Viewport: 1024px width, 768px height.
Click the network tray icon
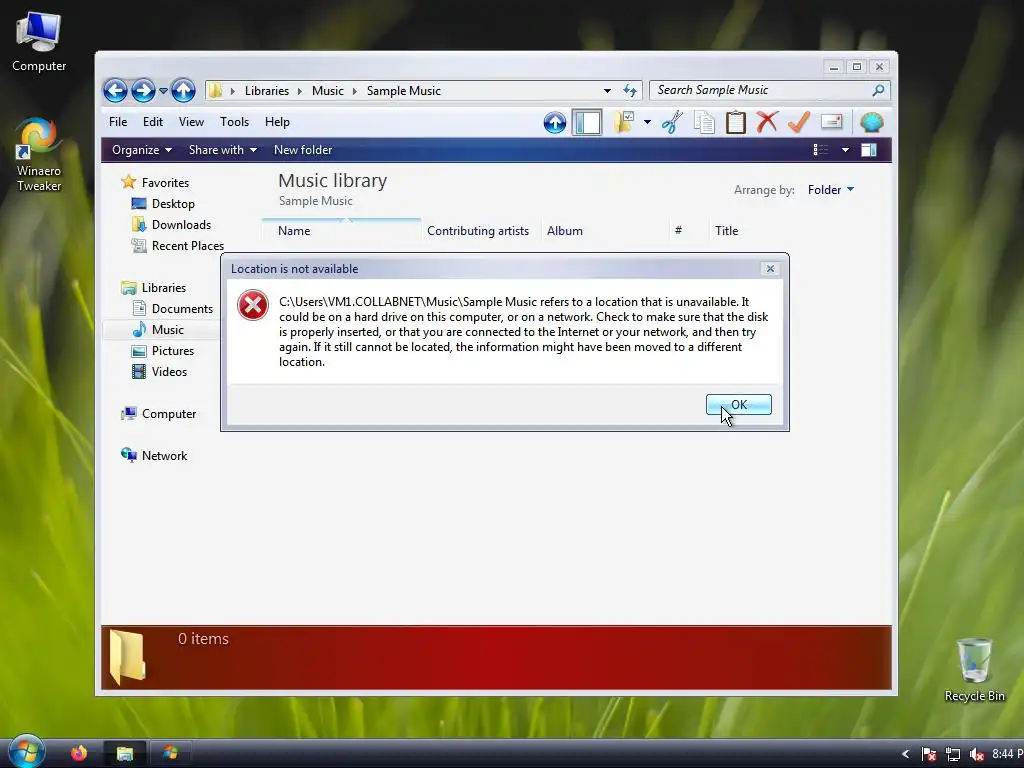pyautogui.click(x=953, y=755)
